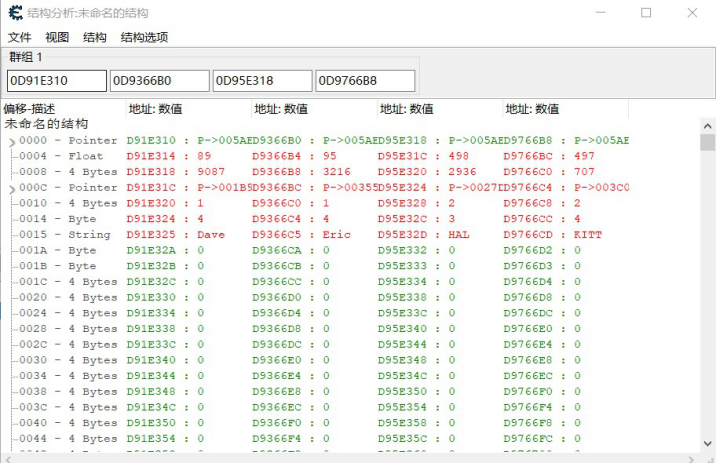Image resolution: width=717 pixels, height=464 pixels.
Task: Click the horizontal scrollbar right arrow
Action: pos(691,459)
